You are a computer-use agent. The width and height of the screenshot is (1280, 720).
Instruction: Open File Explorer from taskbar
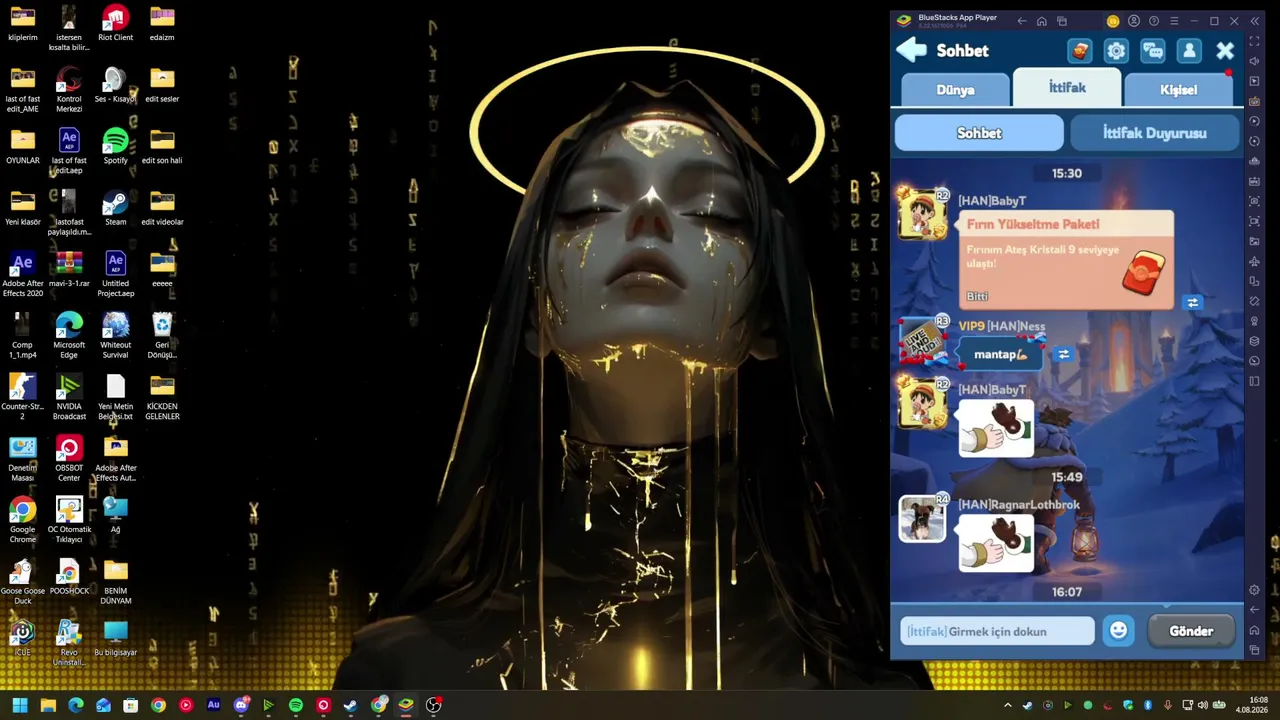click(48, 705)
